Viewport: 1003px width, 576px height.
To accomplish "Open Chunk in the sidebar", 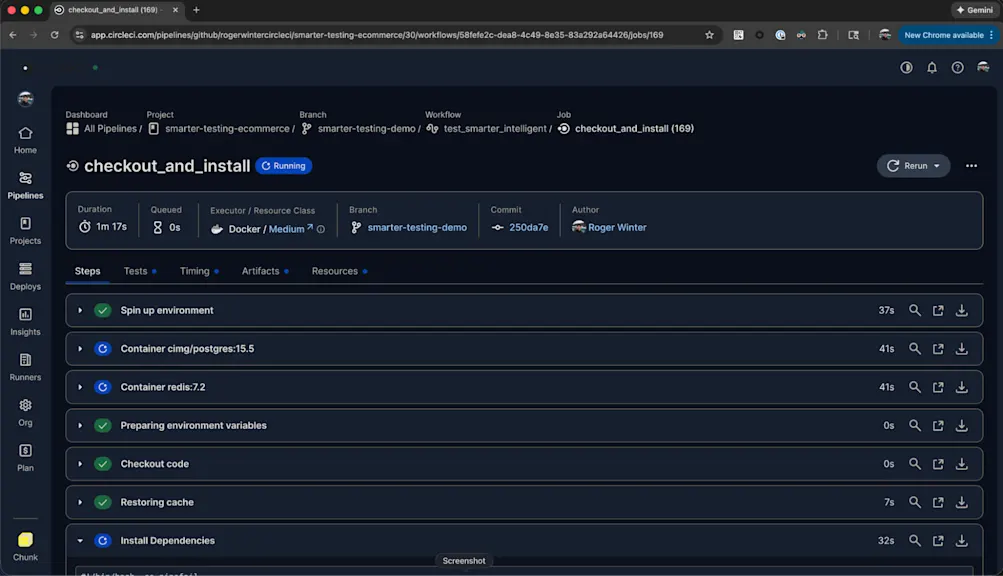I will [x=25, y=547].
